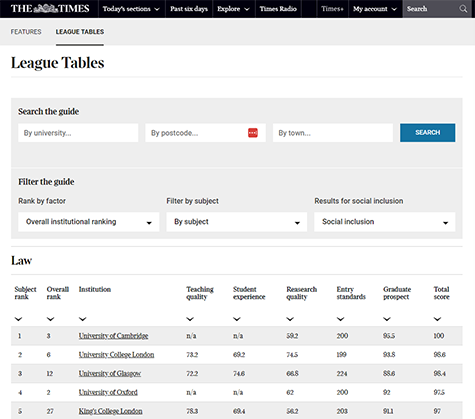Click The Times logo

tap(50, 9)
